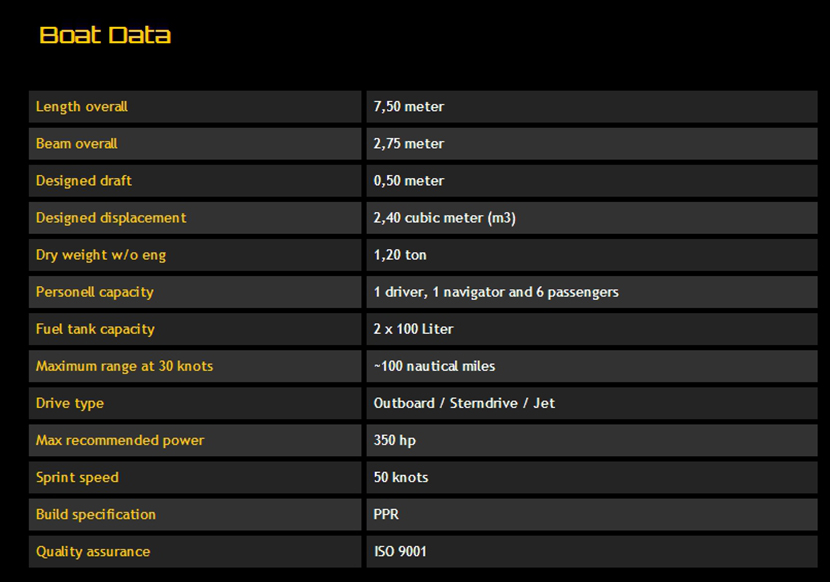Click the Dry weight w/o eng label
The width and height of the screenshot is (830, 582).
tap(101, 255)
